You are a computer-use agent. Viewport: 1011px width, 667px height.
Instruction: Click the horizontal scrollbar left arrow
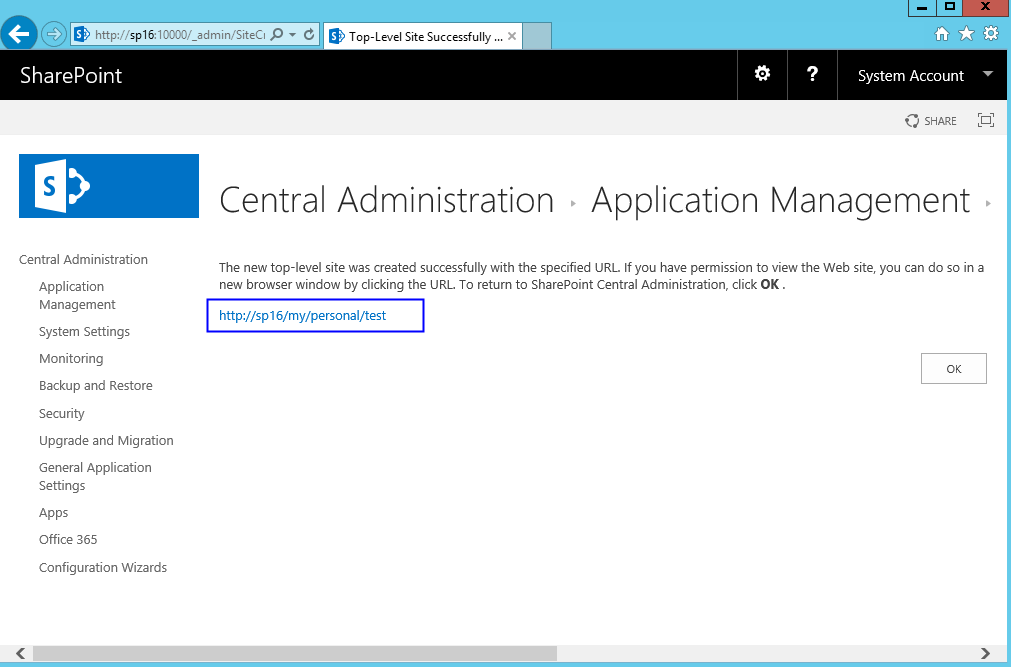click(21, 653)
